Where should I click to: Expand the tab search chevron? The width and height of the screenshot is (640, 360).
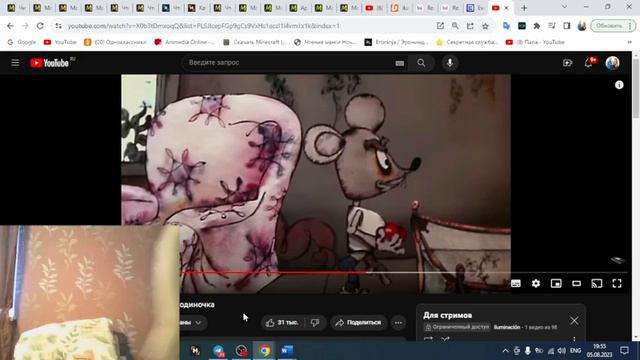pyautogui.click(x=564, y=7)
